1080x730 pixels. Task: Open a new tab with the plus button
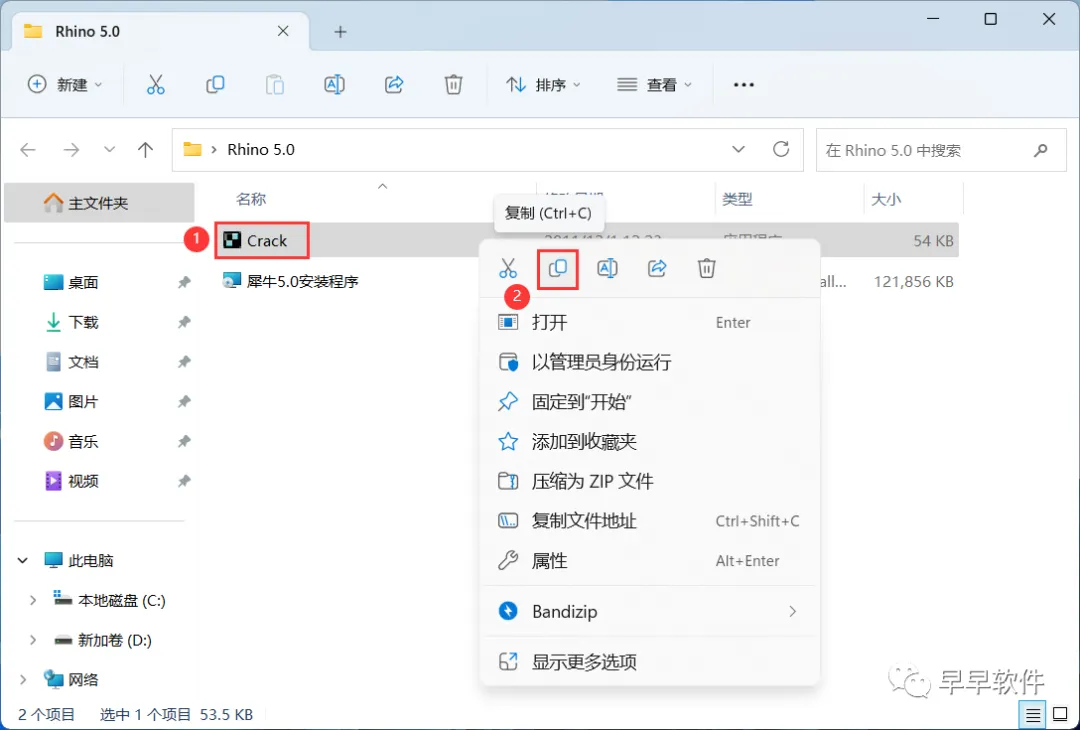[340, 32]
